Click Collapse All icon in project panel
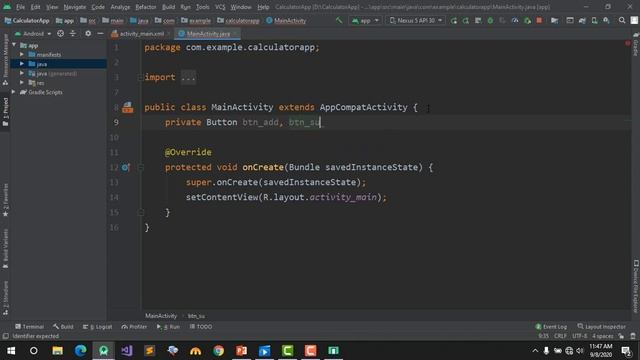 tap(73, 33)
